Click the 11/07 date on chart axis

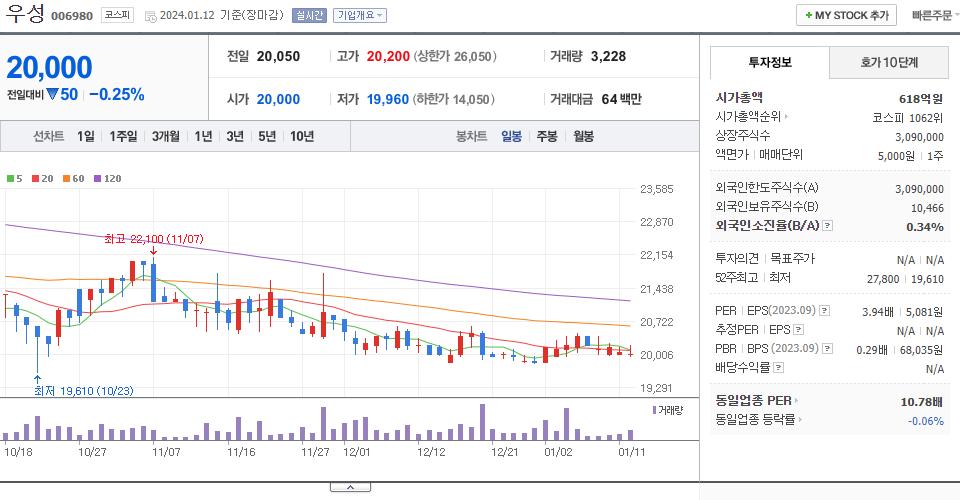click(166, 452)
